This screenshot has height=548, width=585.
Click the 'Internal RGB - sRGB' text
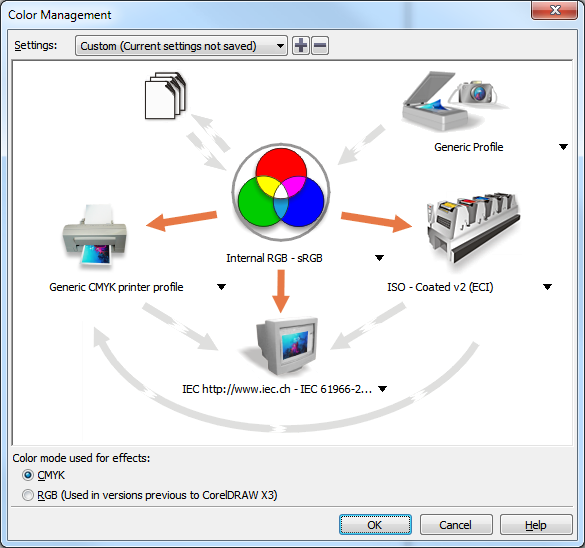point(274,258)
